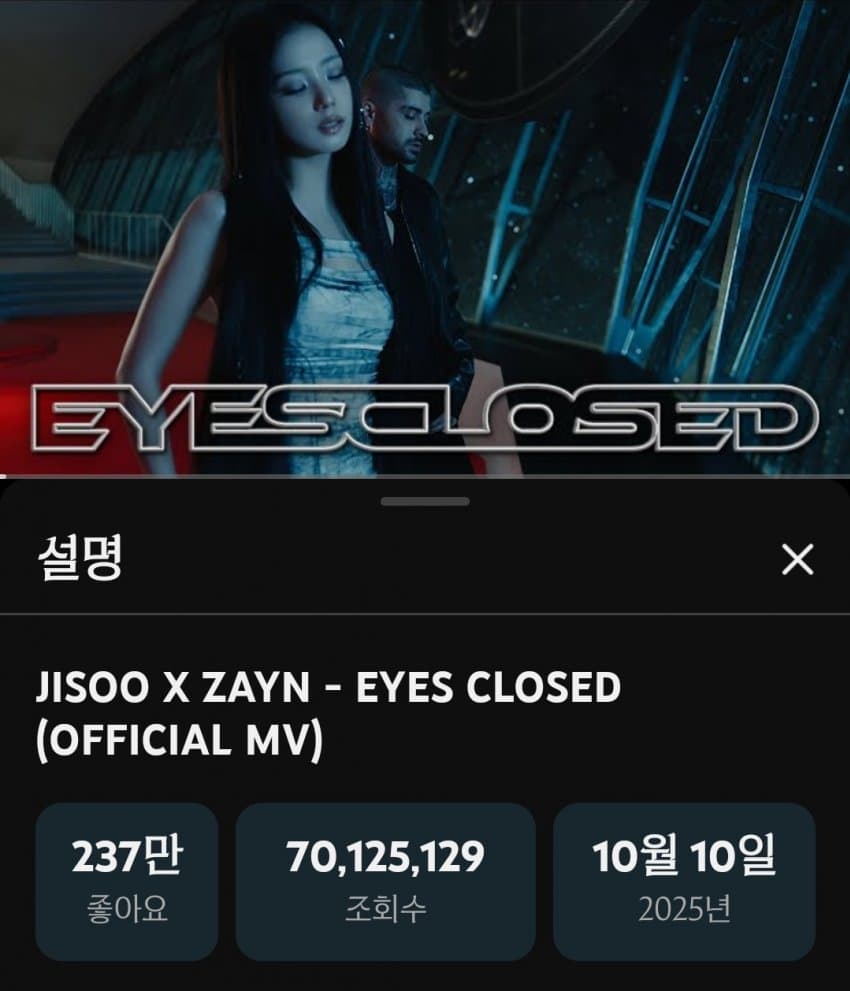
Task: Click the 10월 10일 upload date
Action: (684, 856)
